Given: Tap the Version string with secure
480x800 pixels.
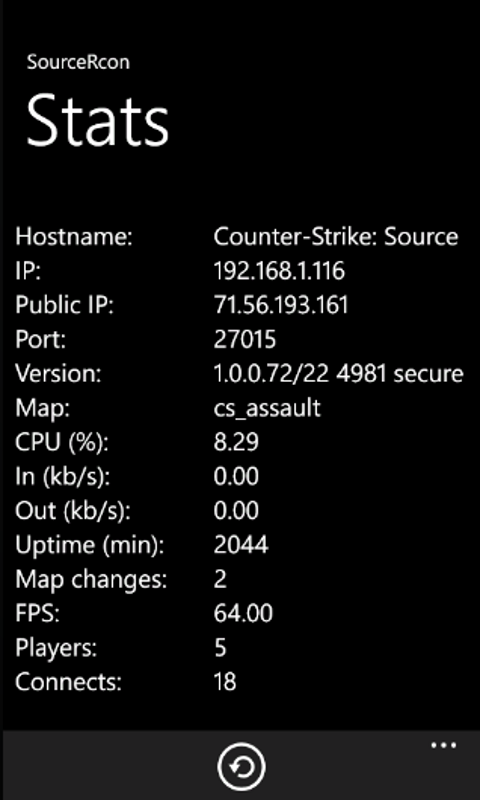Looking at the screenshot, I should [x=338, y=373].
